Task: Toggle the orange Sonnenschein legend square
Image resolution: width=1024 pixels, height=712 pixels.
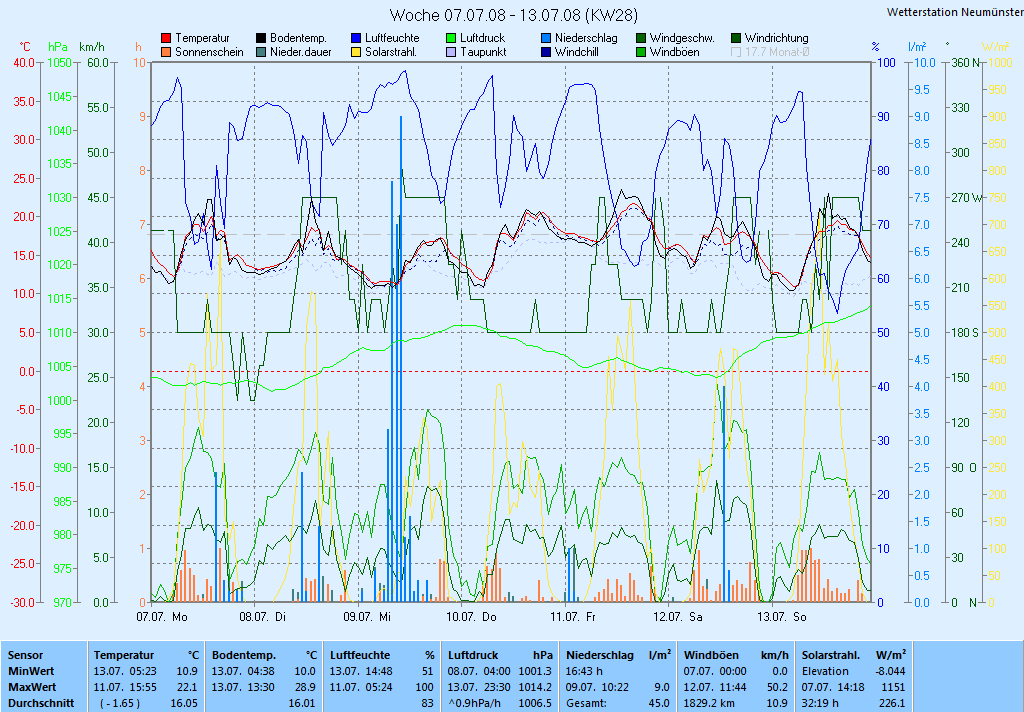Action: coord(166,52)
